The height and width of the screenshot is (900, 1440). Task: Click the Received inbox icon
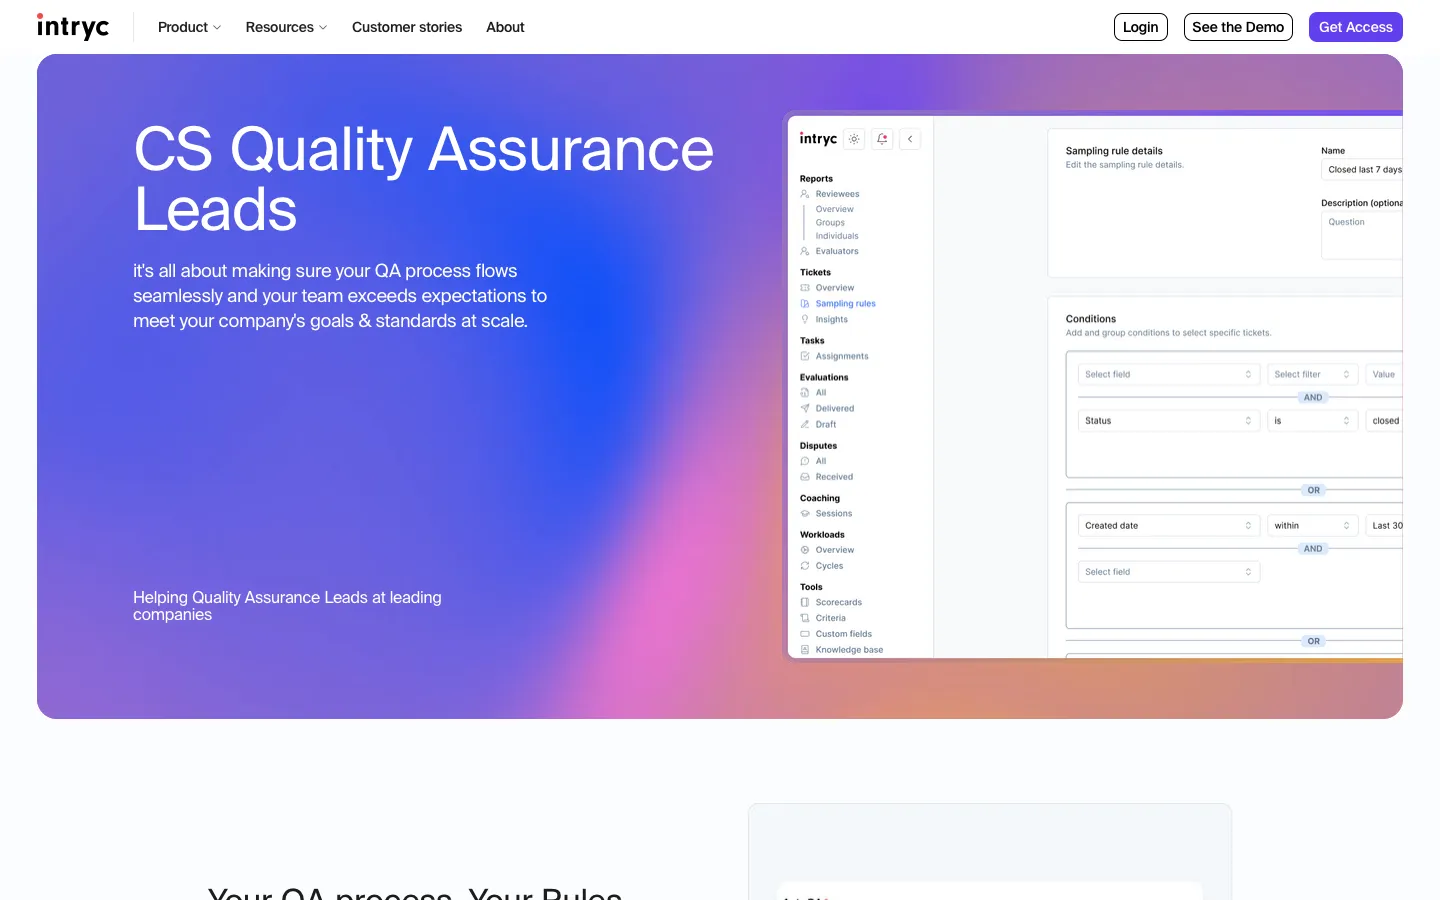tap(805, 477)
